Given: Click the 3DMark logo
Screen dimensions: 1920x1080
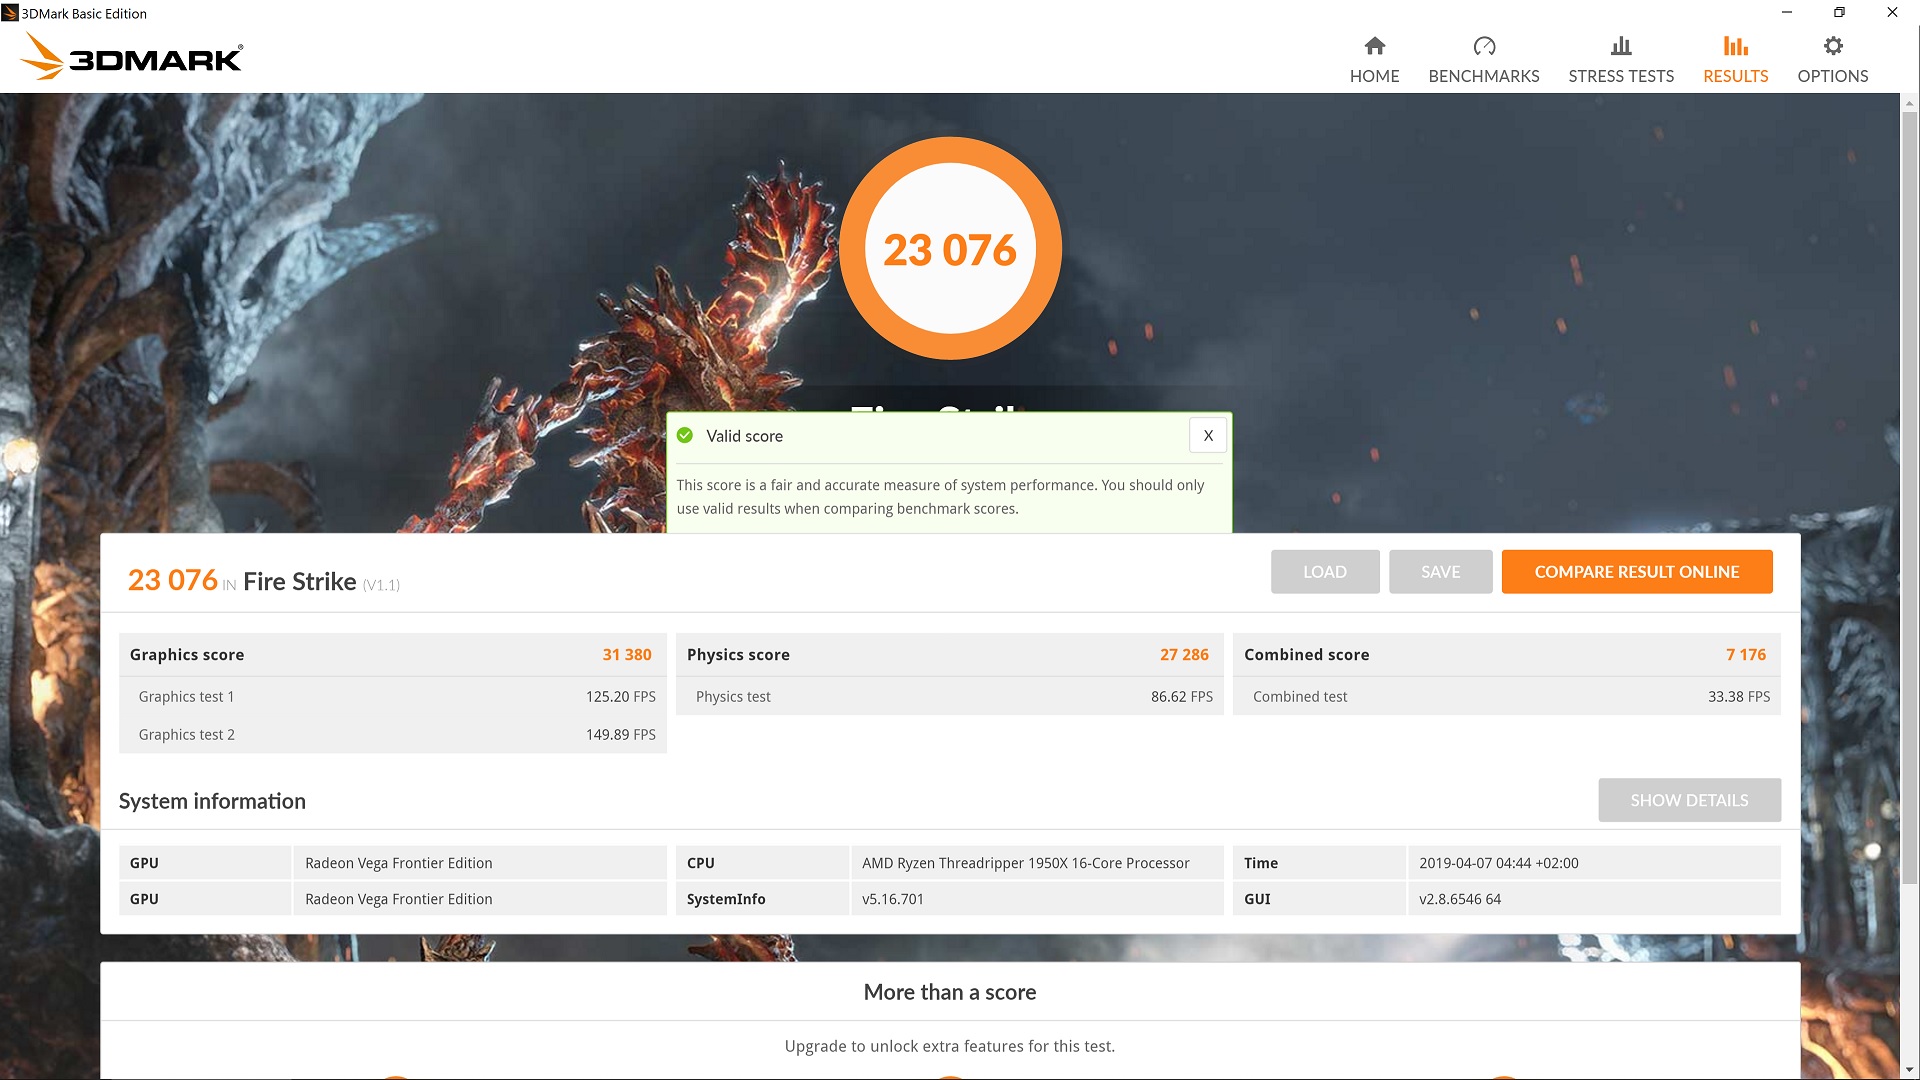Looking at the screenshot, I should (131, 57).
